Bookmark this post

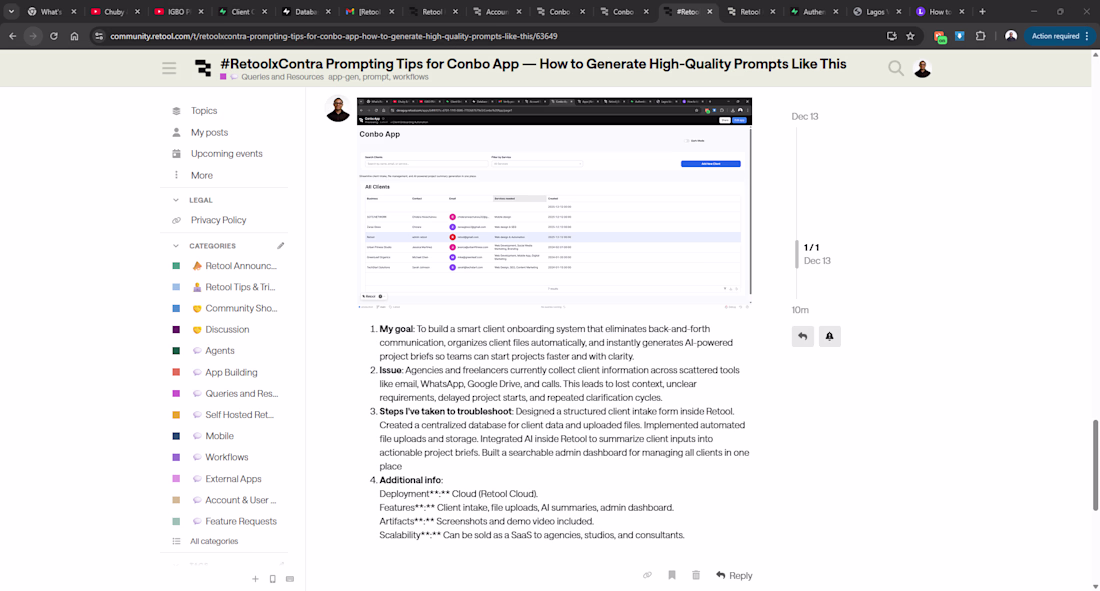tap(671, 575)
